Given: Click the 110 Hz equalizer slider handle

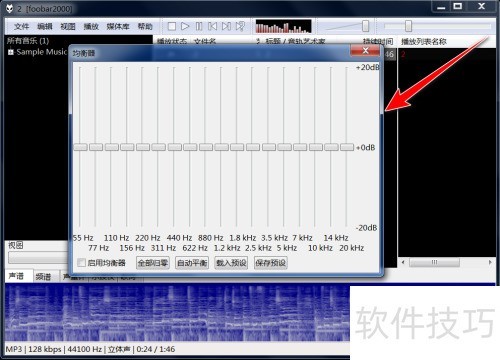Looking at the screenshot, I should pyautogui.click(x=112, y=147).
